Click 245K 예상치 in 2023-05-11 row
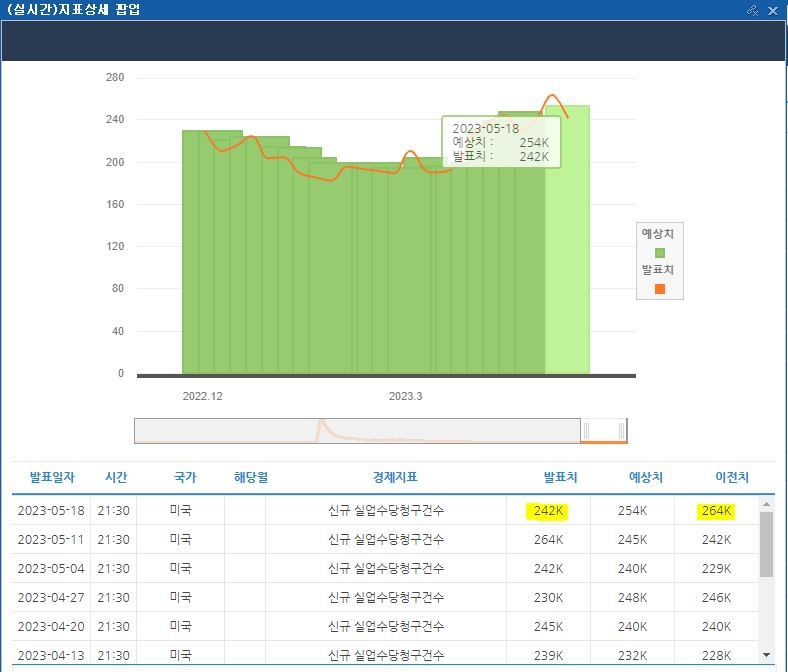The image size is (788, 672). pyautogui.click(x=632, y=540)
